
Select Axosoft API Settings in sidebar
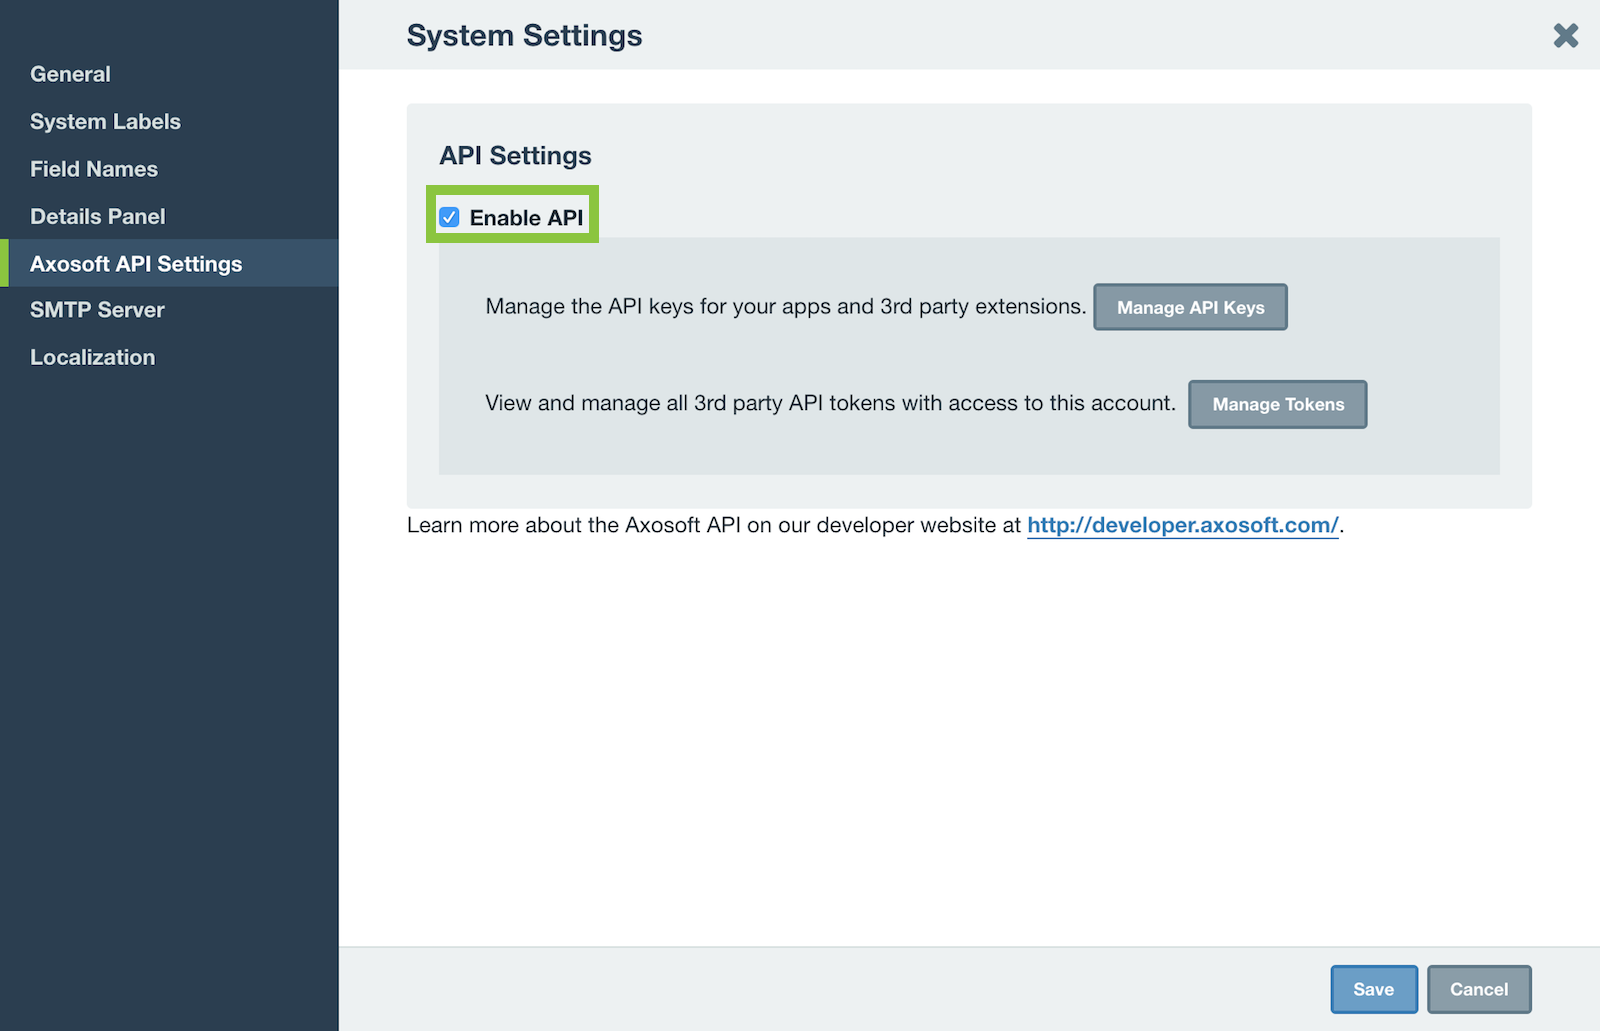tap(136, 263)
